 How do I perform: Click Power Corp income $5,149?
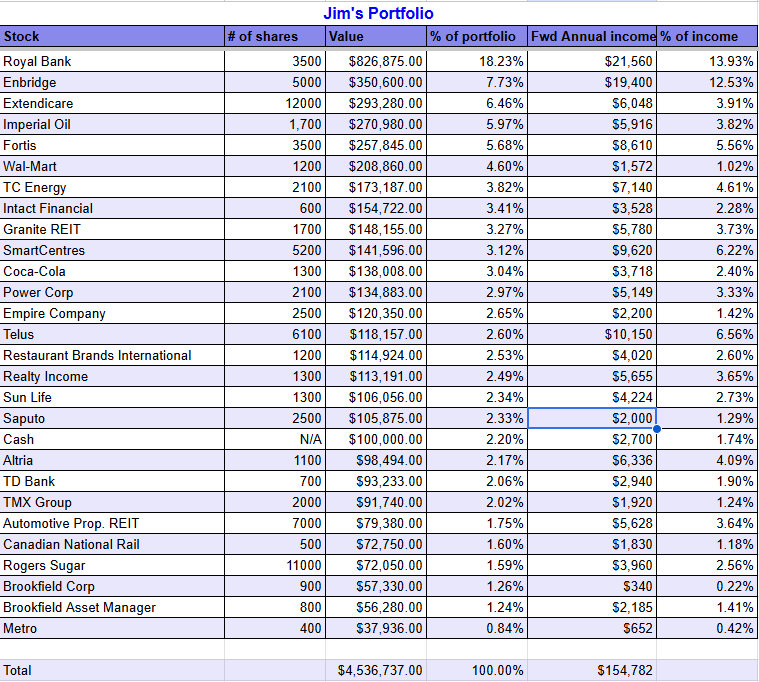592,292
